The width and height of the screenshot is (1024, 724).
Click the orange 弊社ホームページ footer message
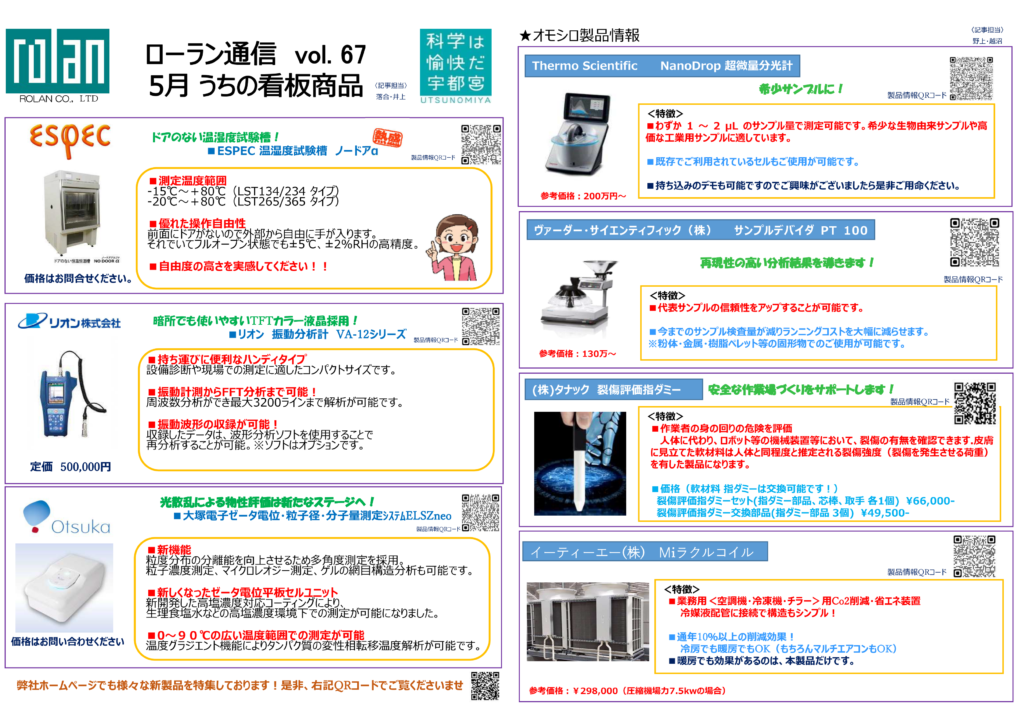click(x=240, y=685)
